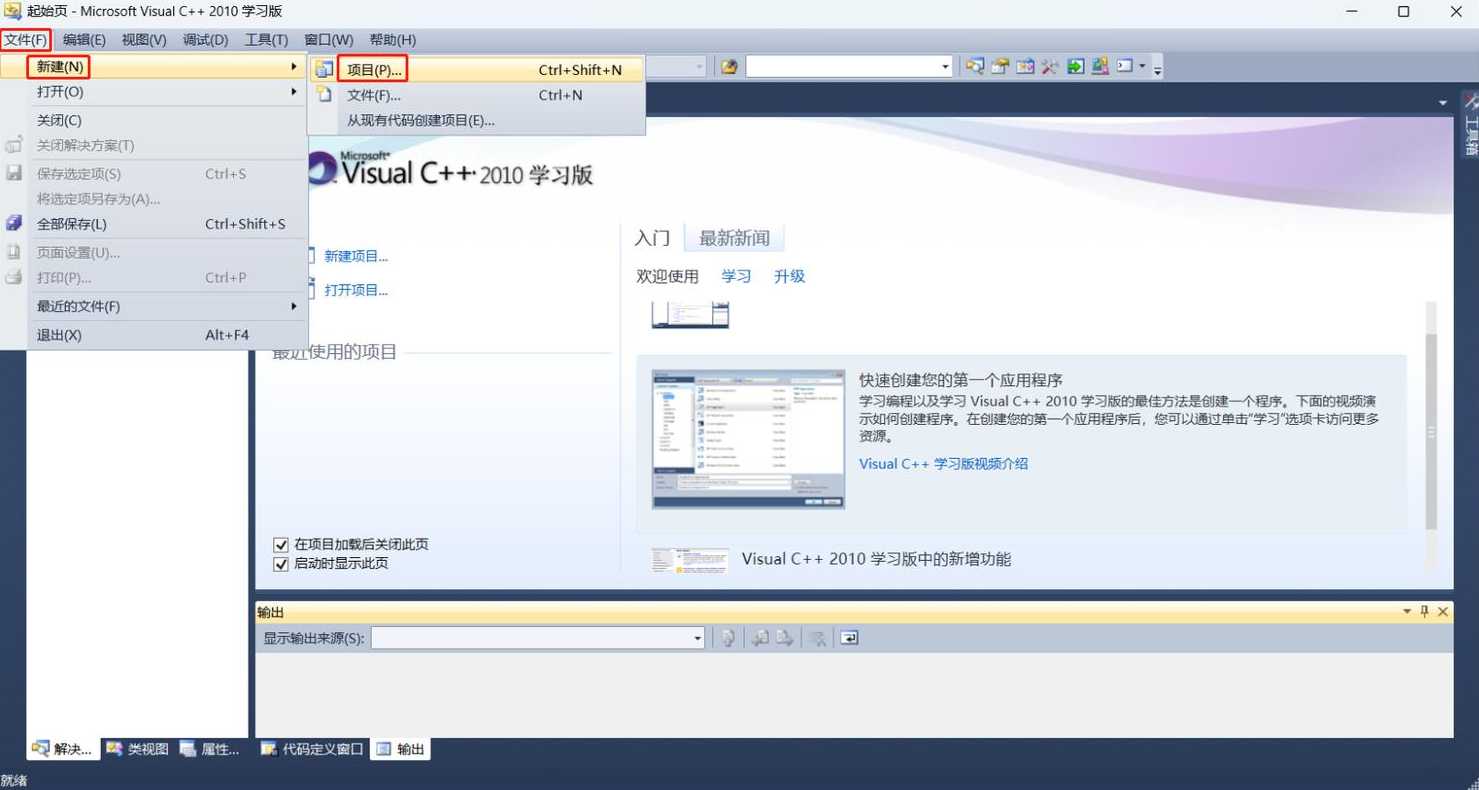1479x790 pixels.
Task: Click the find combo box input field
Action: click(842, 67)
